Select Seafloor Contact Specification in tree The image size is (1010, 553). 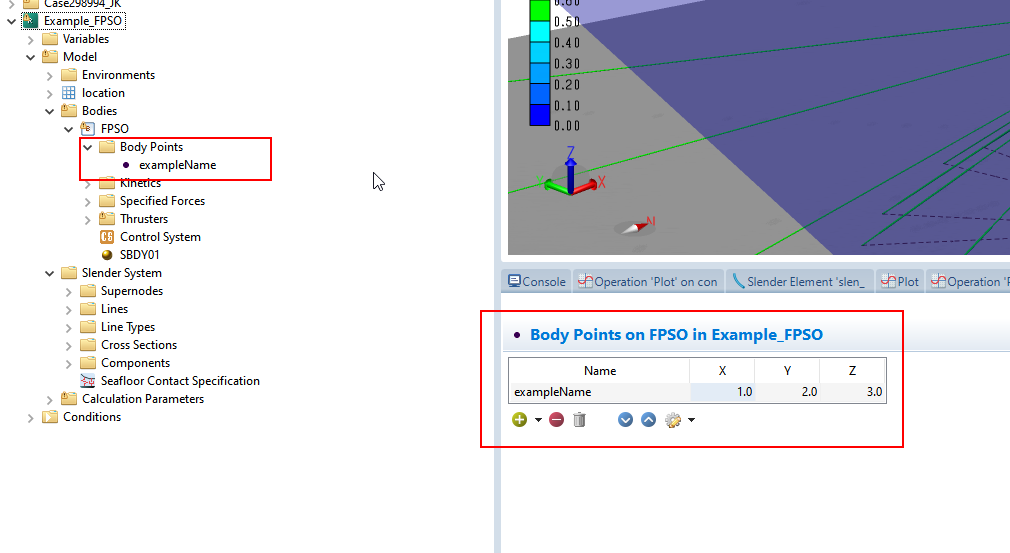pos(180,381)
